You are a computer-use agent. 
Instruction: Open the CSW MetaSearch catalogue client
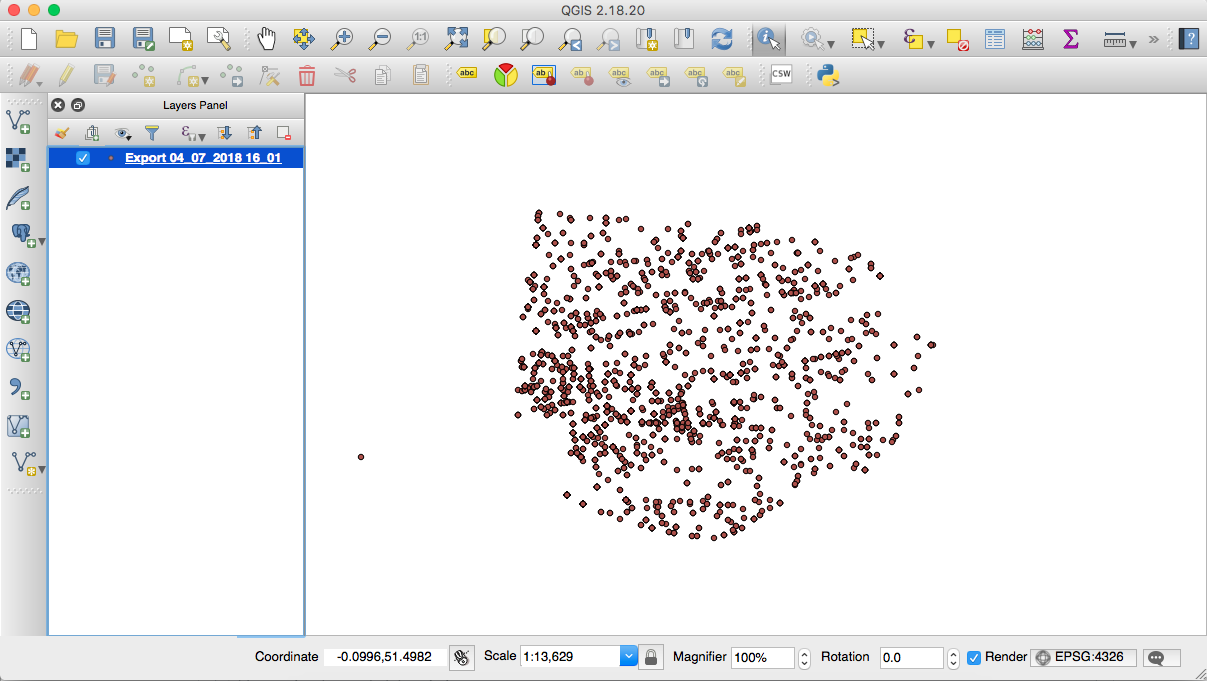(781, 75)
